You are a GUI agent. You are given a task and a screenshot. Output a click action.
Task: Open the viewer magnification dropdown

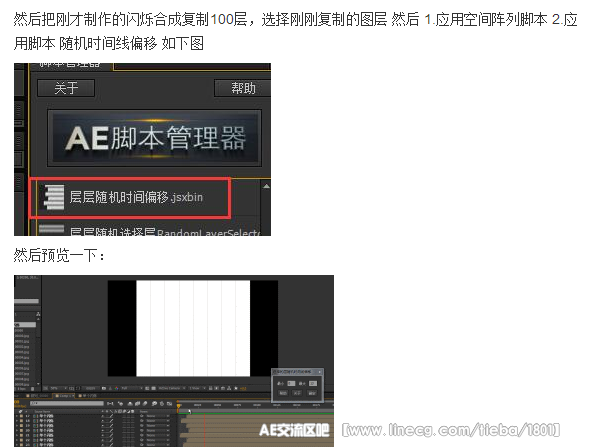pos(58,388)
